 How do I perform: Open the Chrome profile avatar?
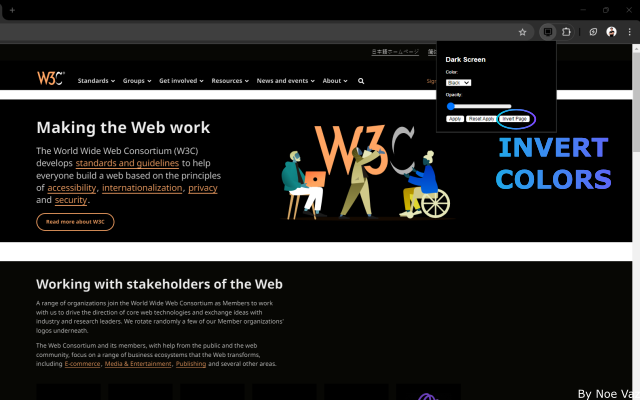pyautogui.click(x=611, y=32)
